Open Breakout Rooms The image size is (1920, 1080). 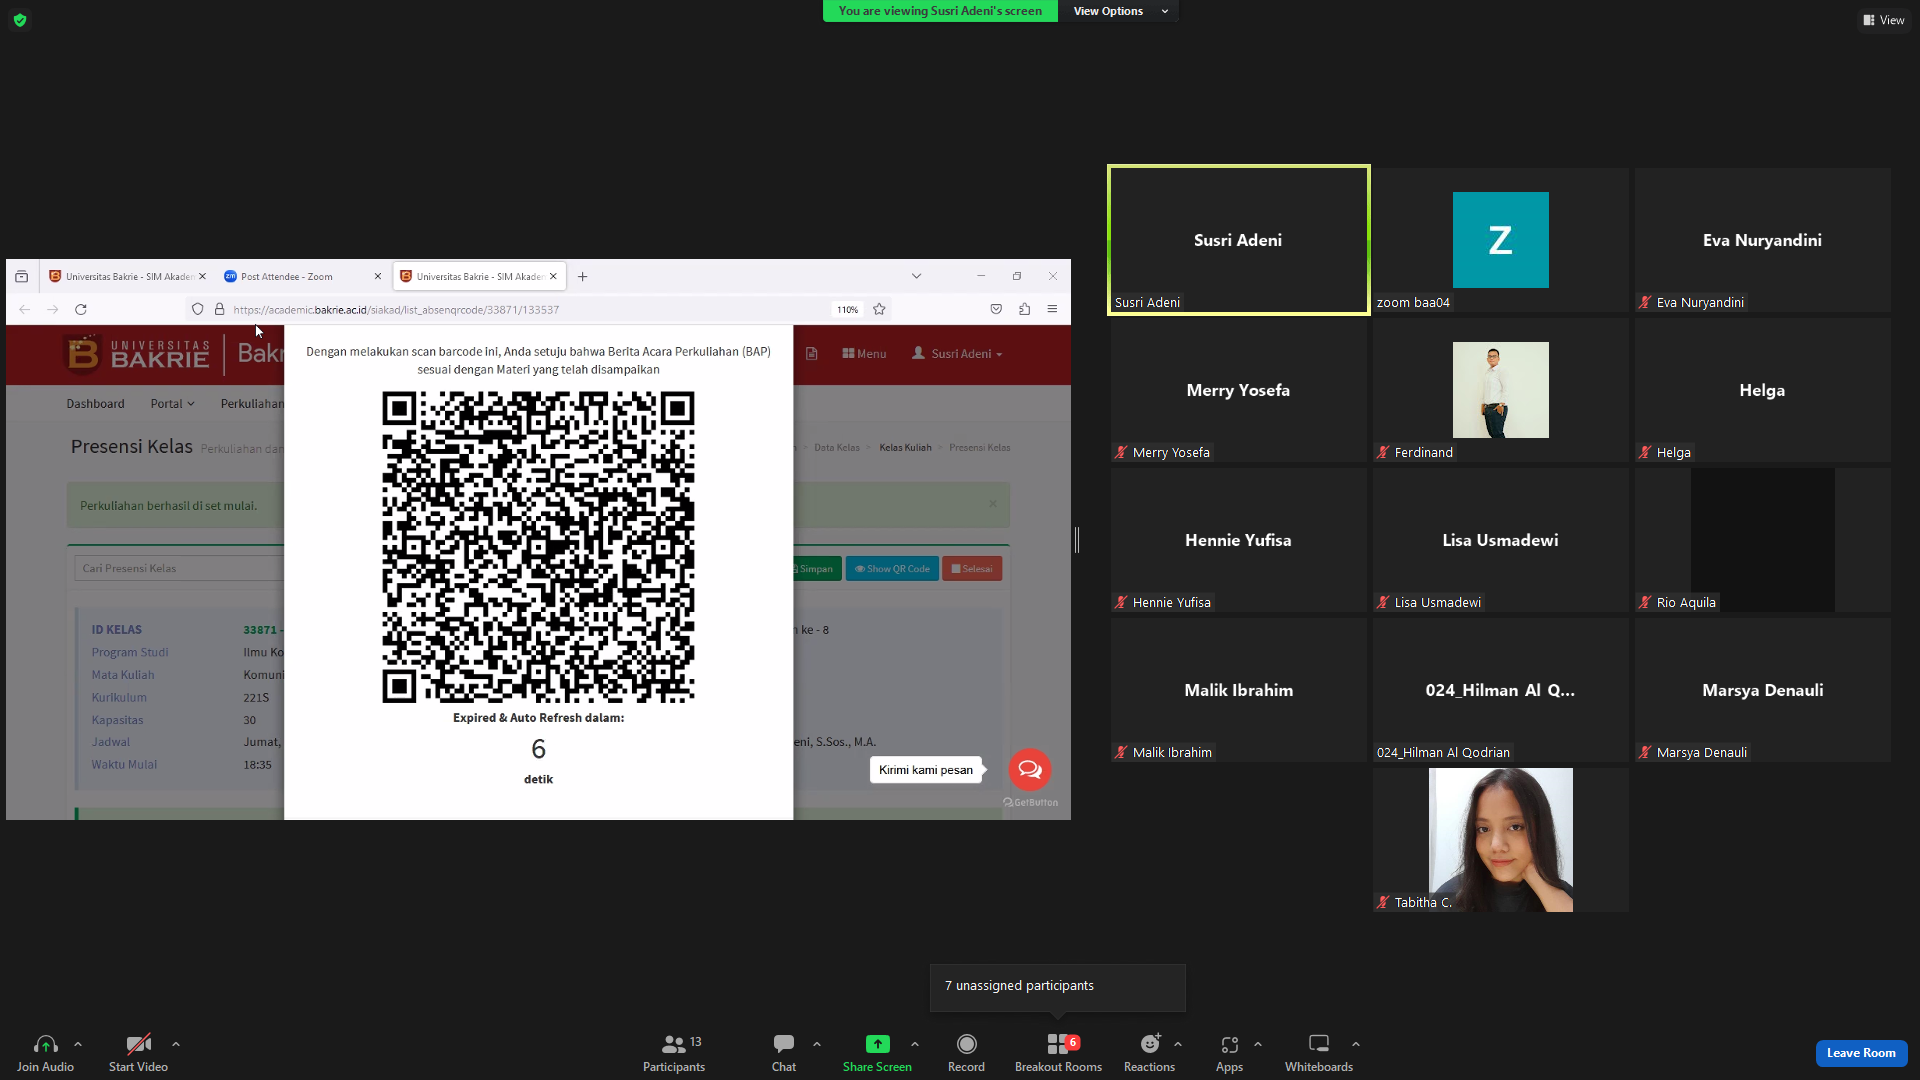coord(1058,1053)
